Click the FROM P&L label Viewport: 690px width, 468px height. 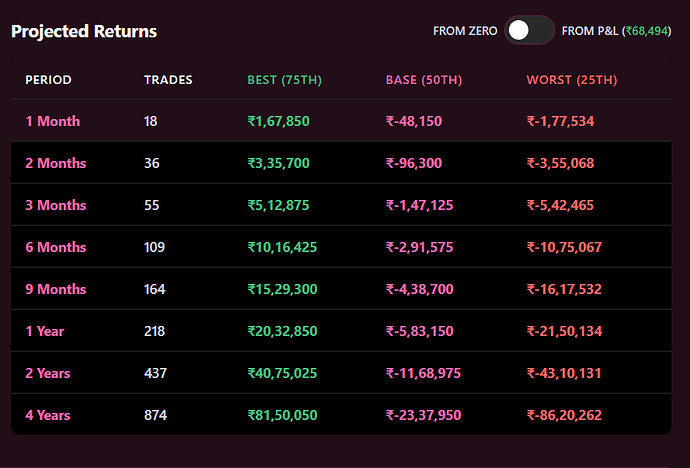pyautogui.click(x=590, y=31)
